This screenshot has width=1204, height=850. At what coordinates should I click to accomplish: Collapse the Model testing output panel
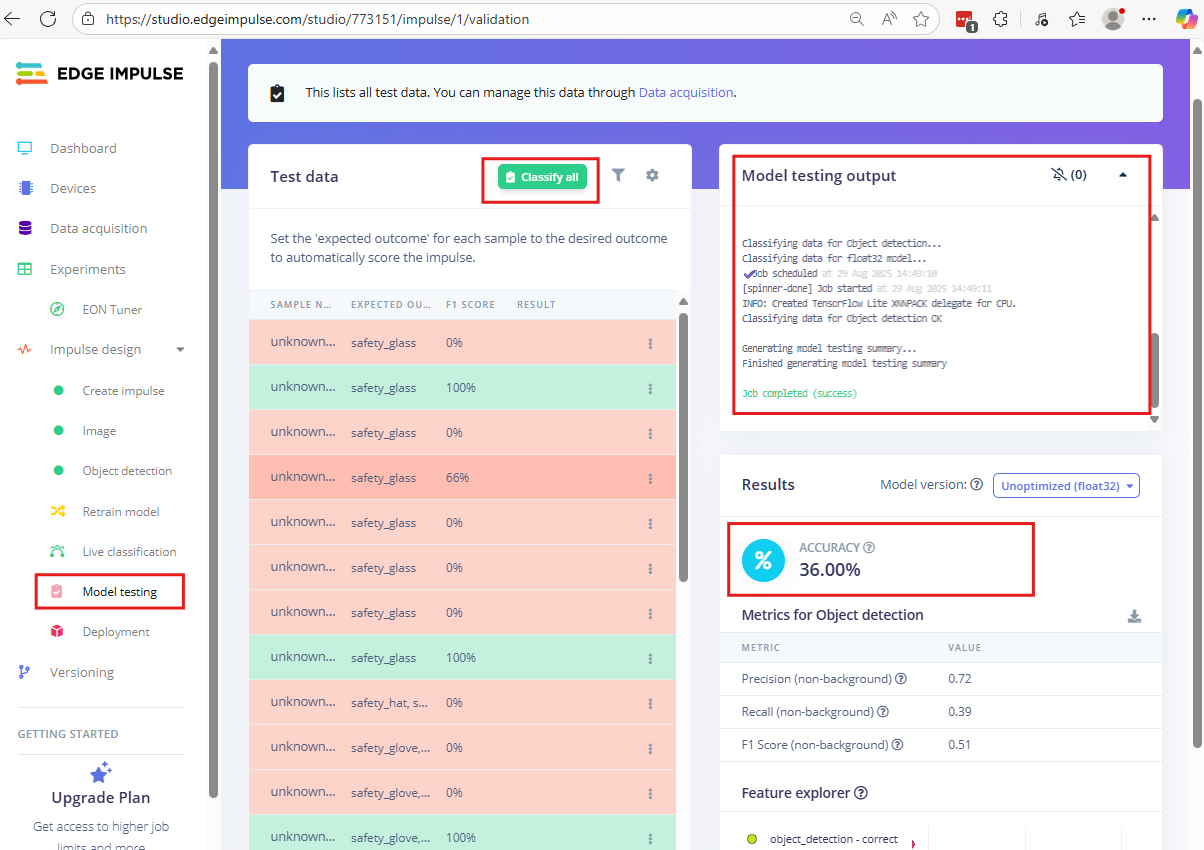(x=1122, y=175)
